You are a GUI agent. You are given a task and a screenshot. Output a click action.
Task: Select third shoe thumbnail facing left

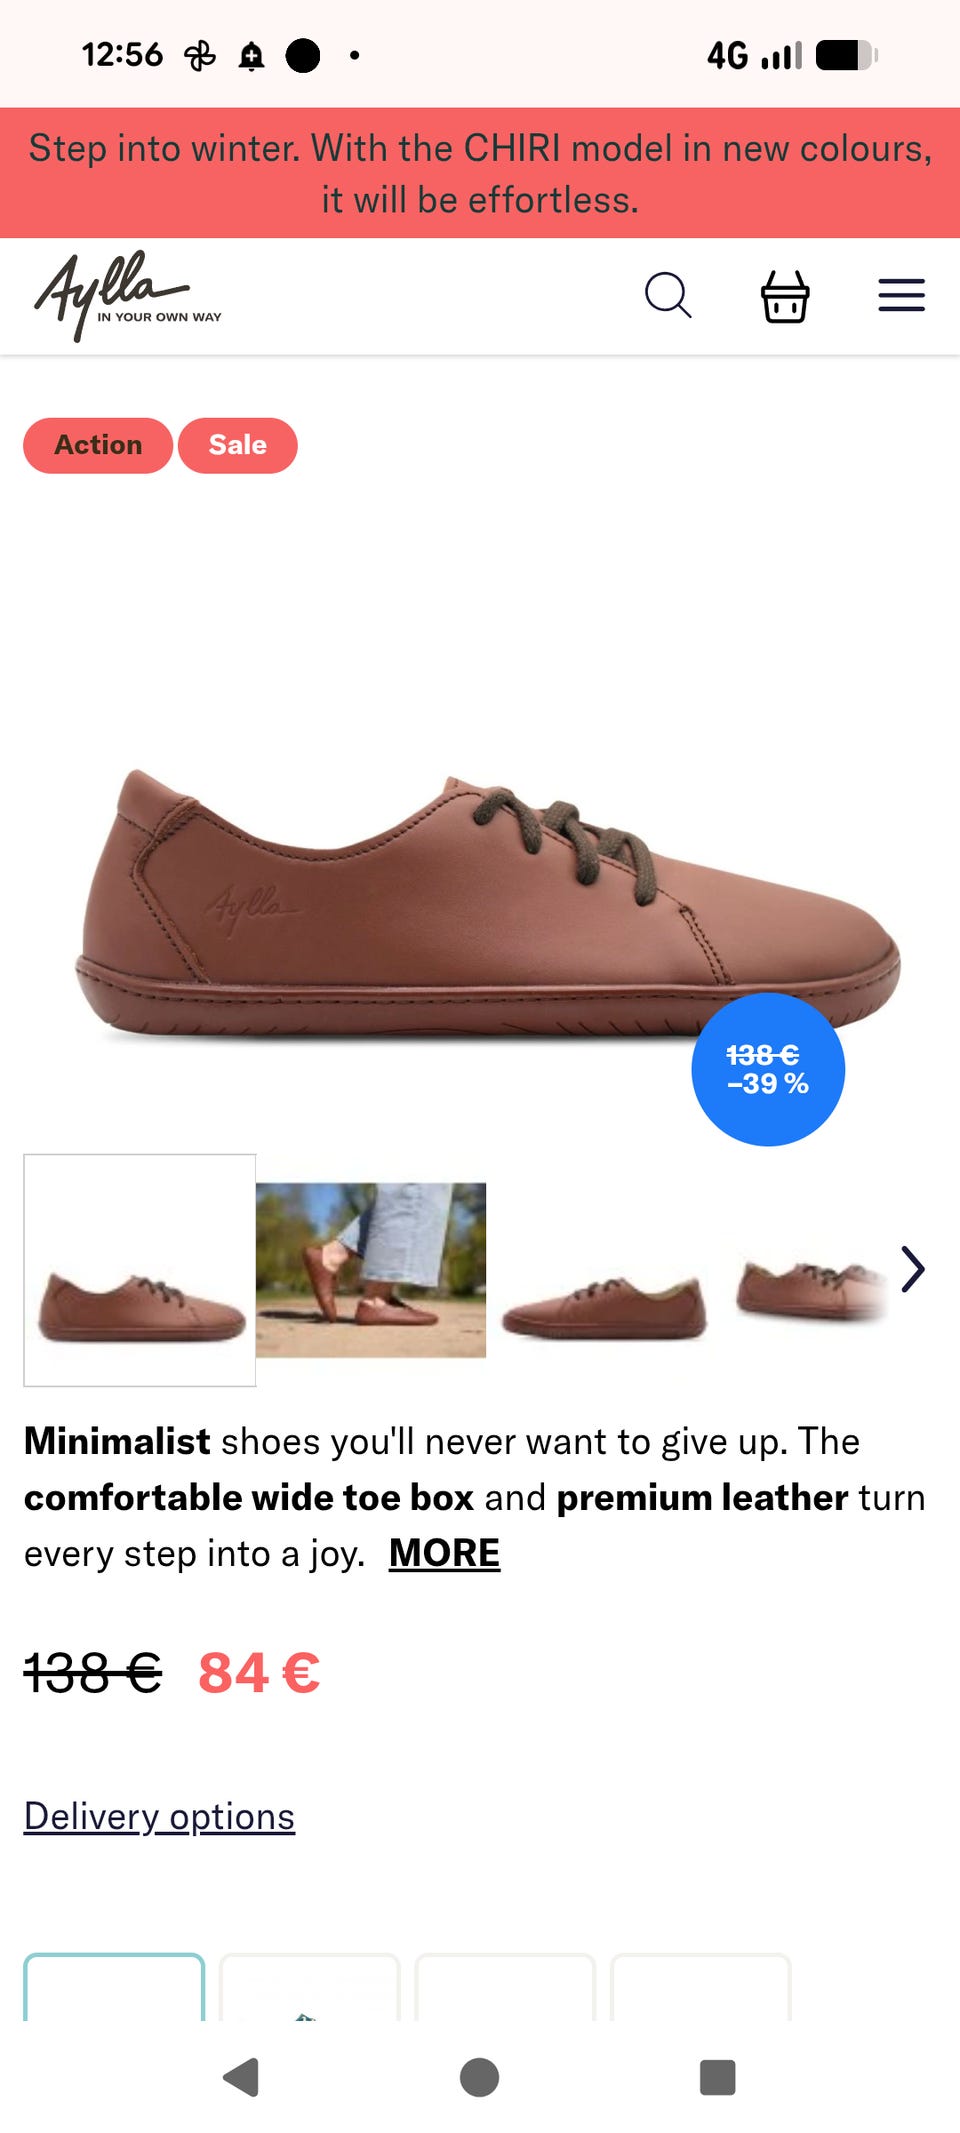pyautogui.click(x=603, y=1270)
